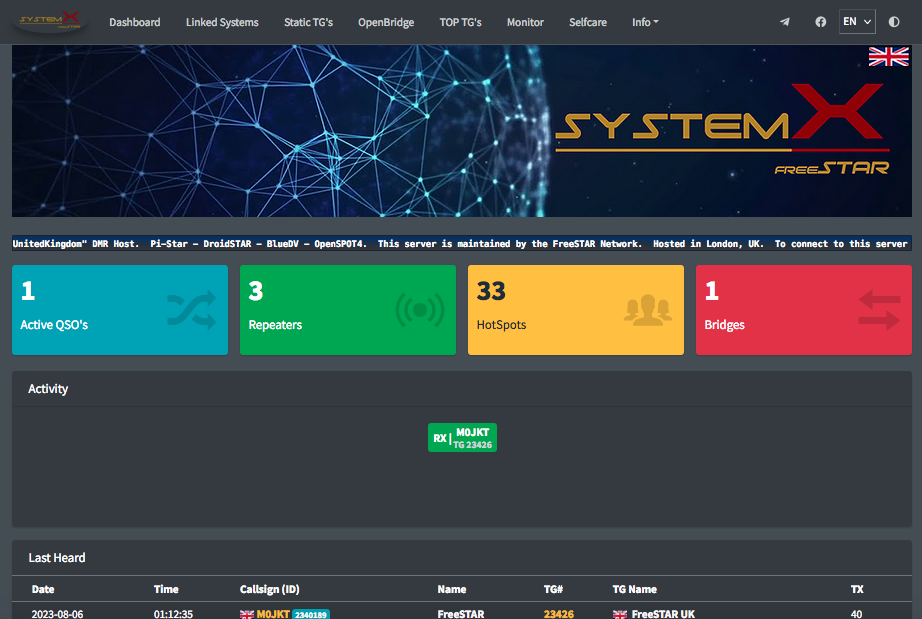Viewport: 922px width, 619px height.
Task: View the TOP TG's page
Action: [x=460, y=22]
